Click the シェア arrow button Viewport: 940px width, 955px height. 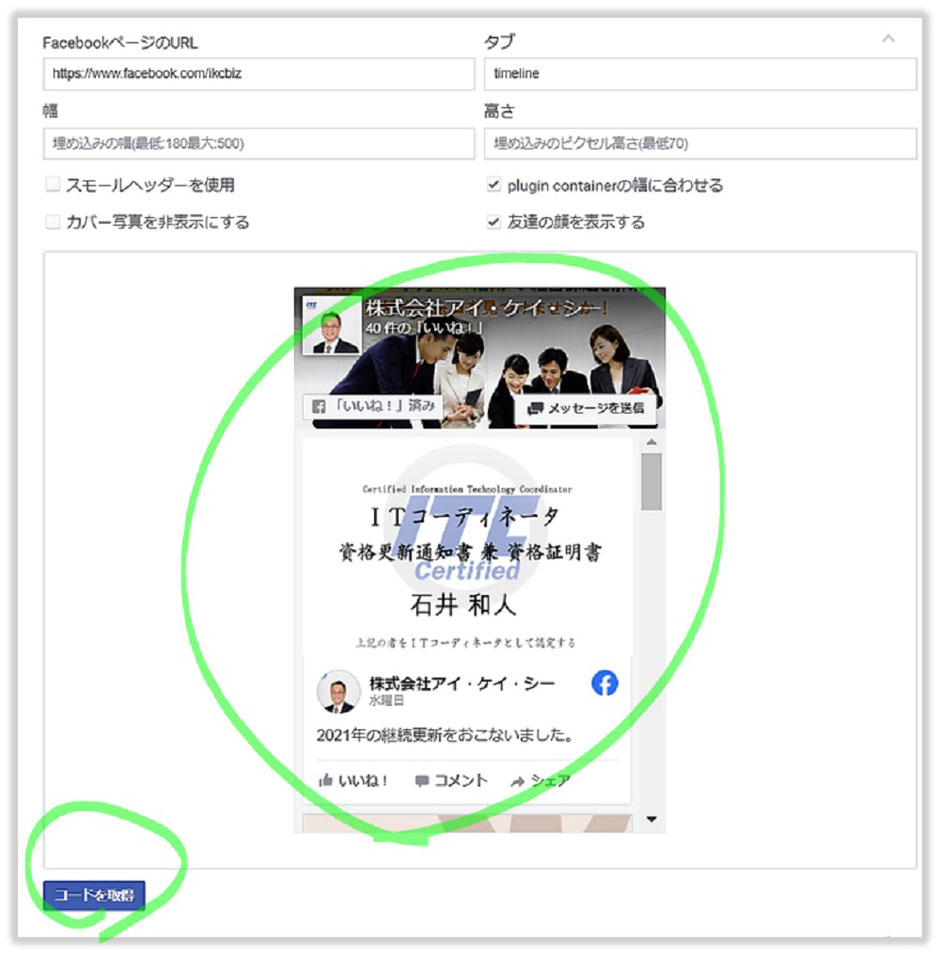point(540,780)
